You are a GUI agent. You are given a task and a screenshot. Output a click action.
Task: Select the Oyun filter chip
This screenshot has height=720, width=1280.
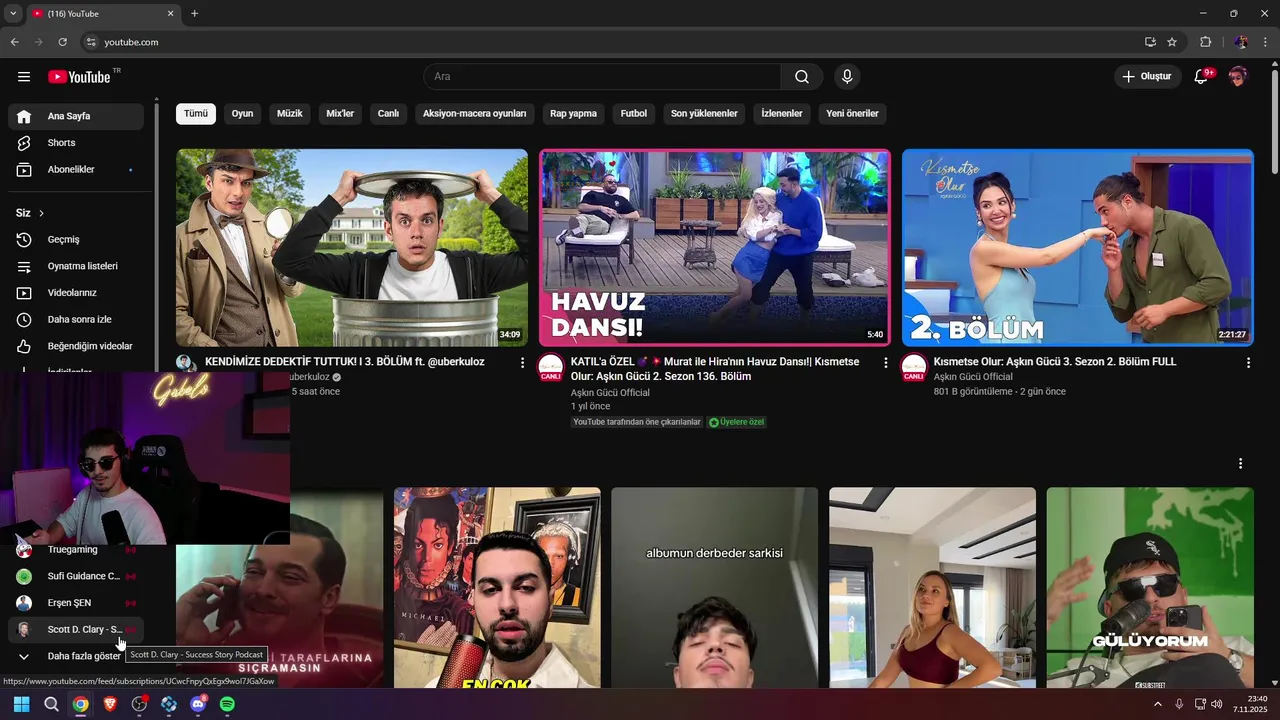243,114
